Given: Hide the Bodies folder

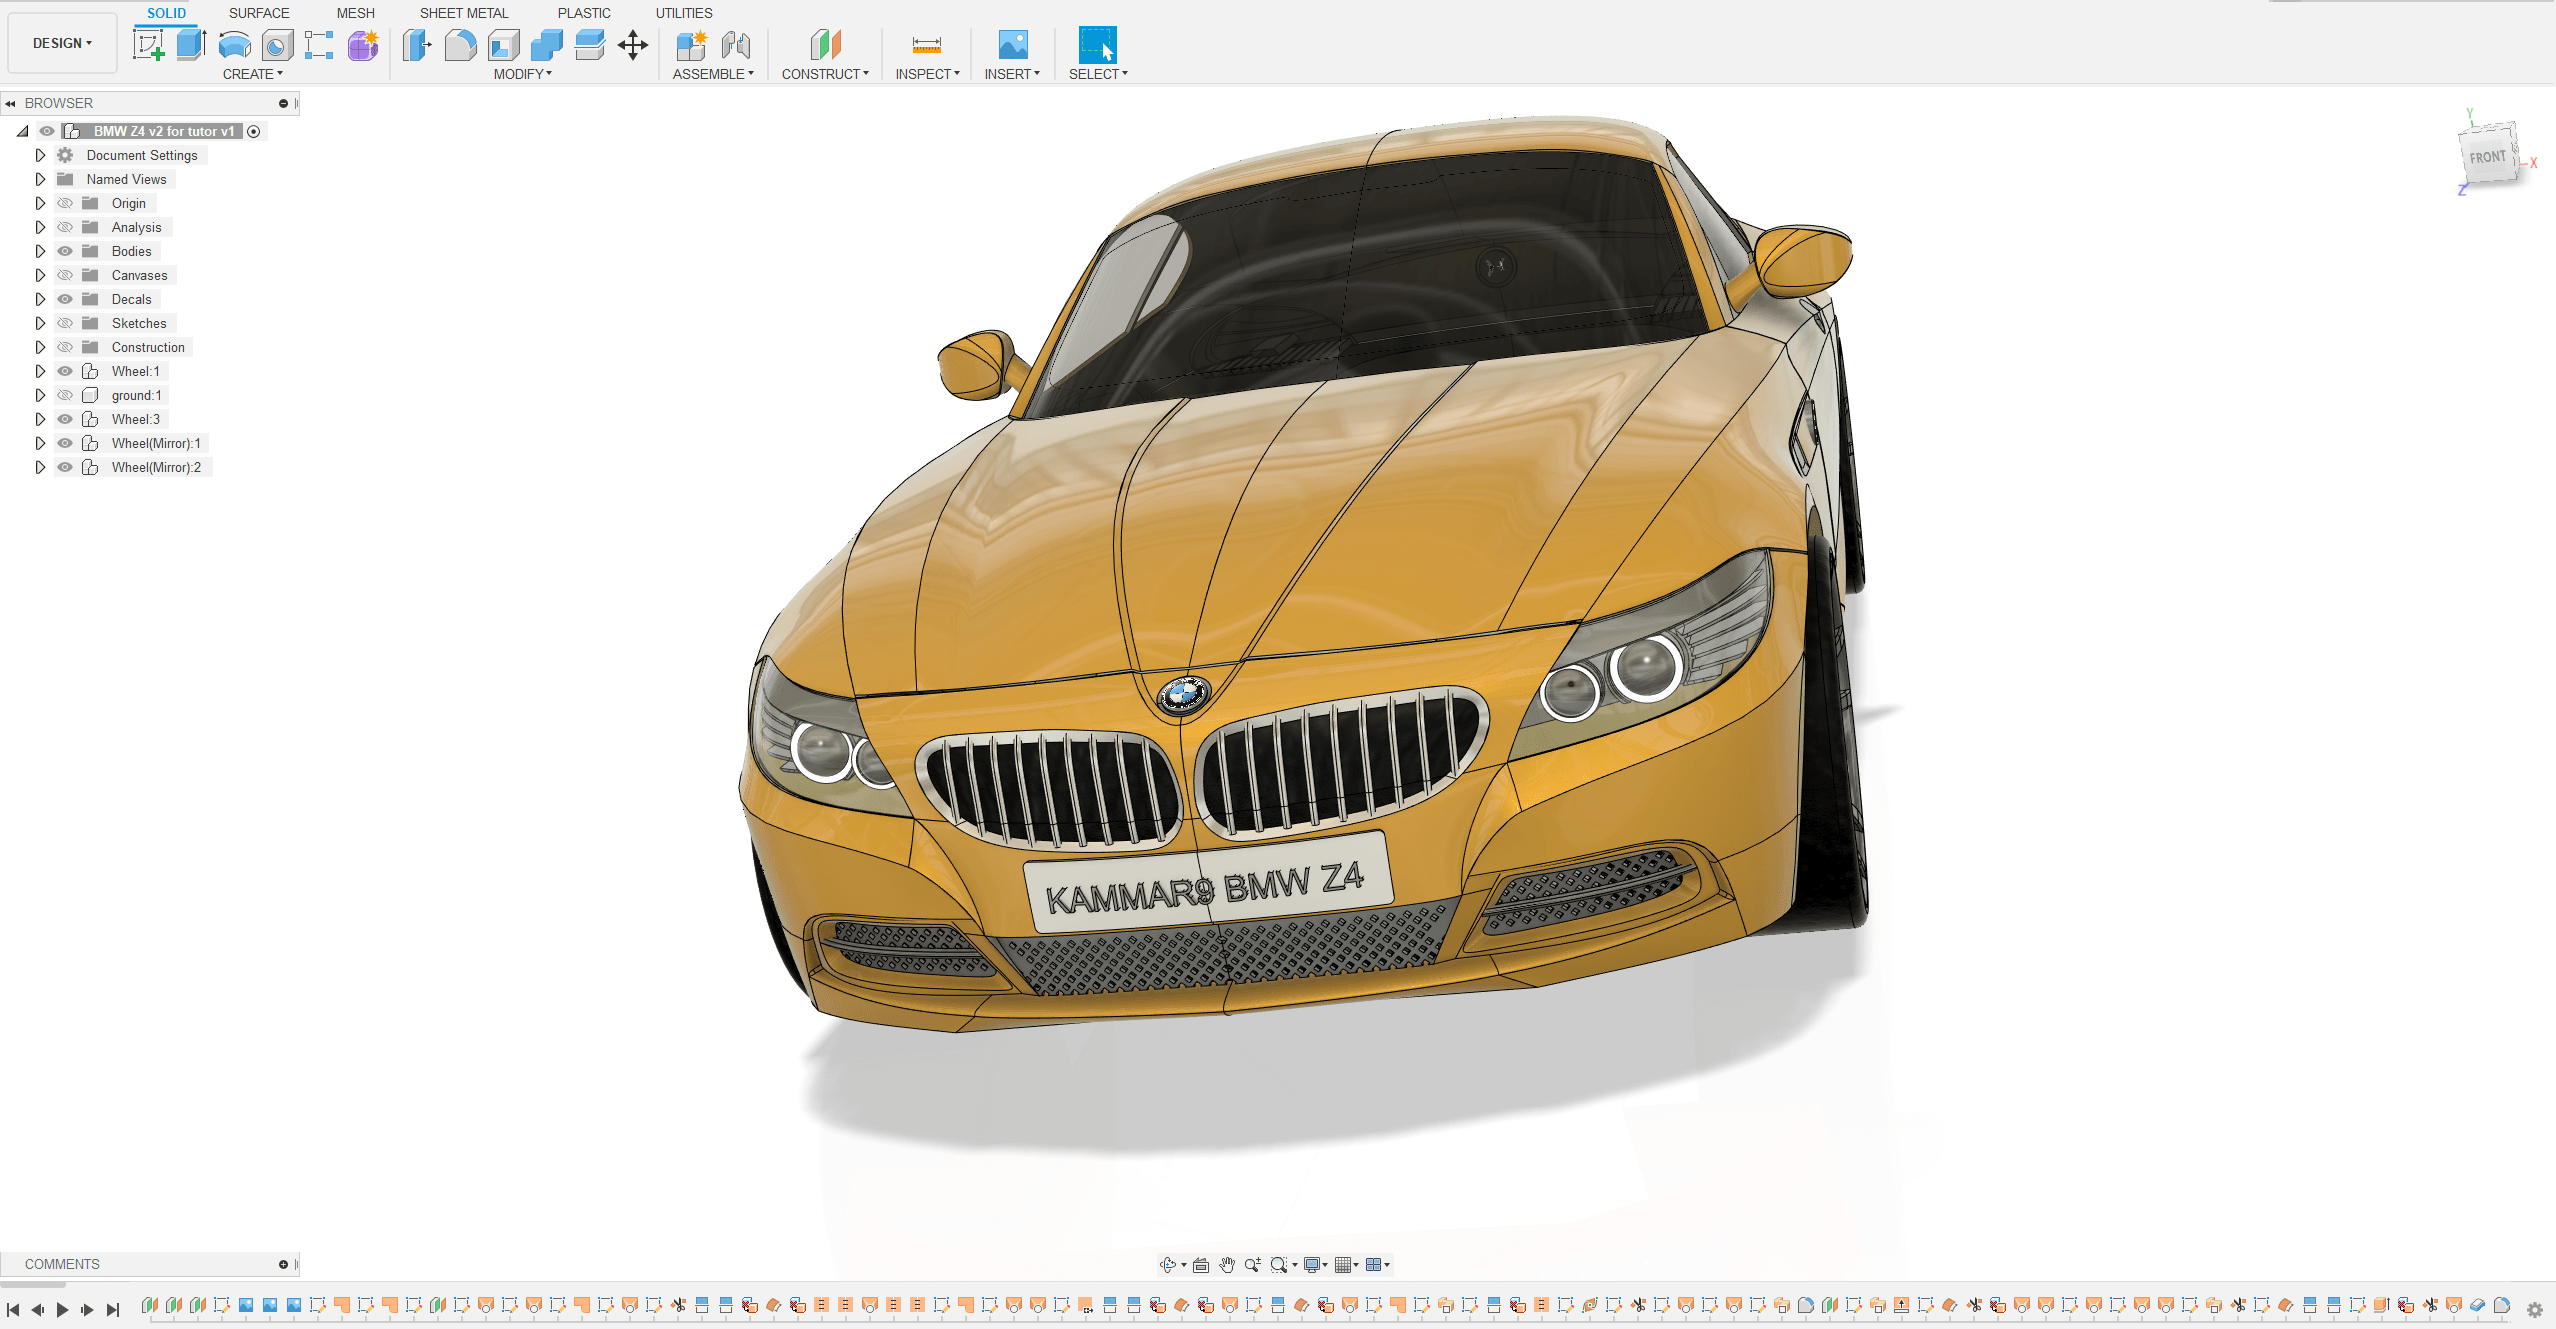Looking at the screenshot, I should pos(65,251).
